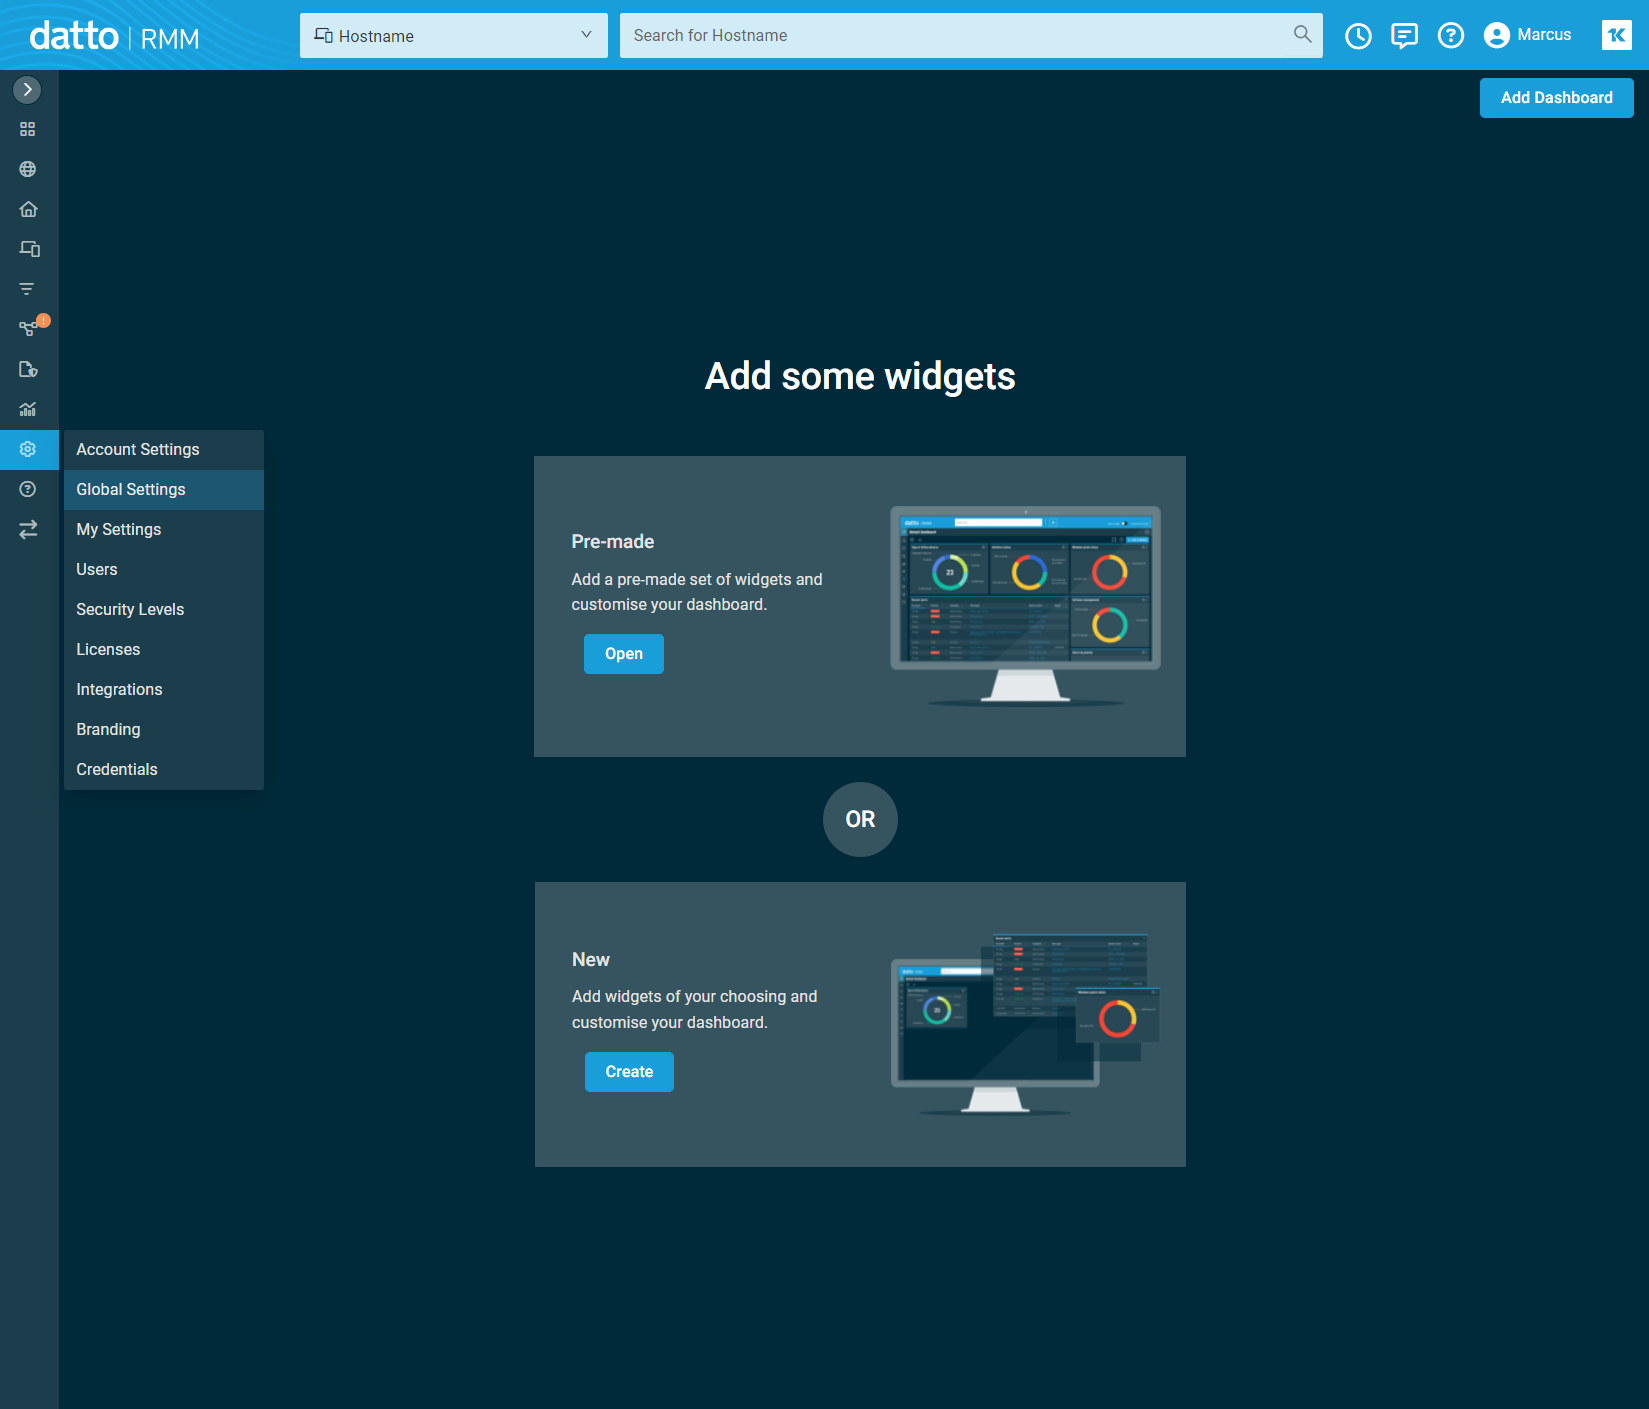Screen dimensions: 1649x1409
Task: Open the Global globe icon in sidebar
Action: [x=28, y=169]
